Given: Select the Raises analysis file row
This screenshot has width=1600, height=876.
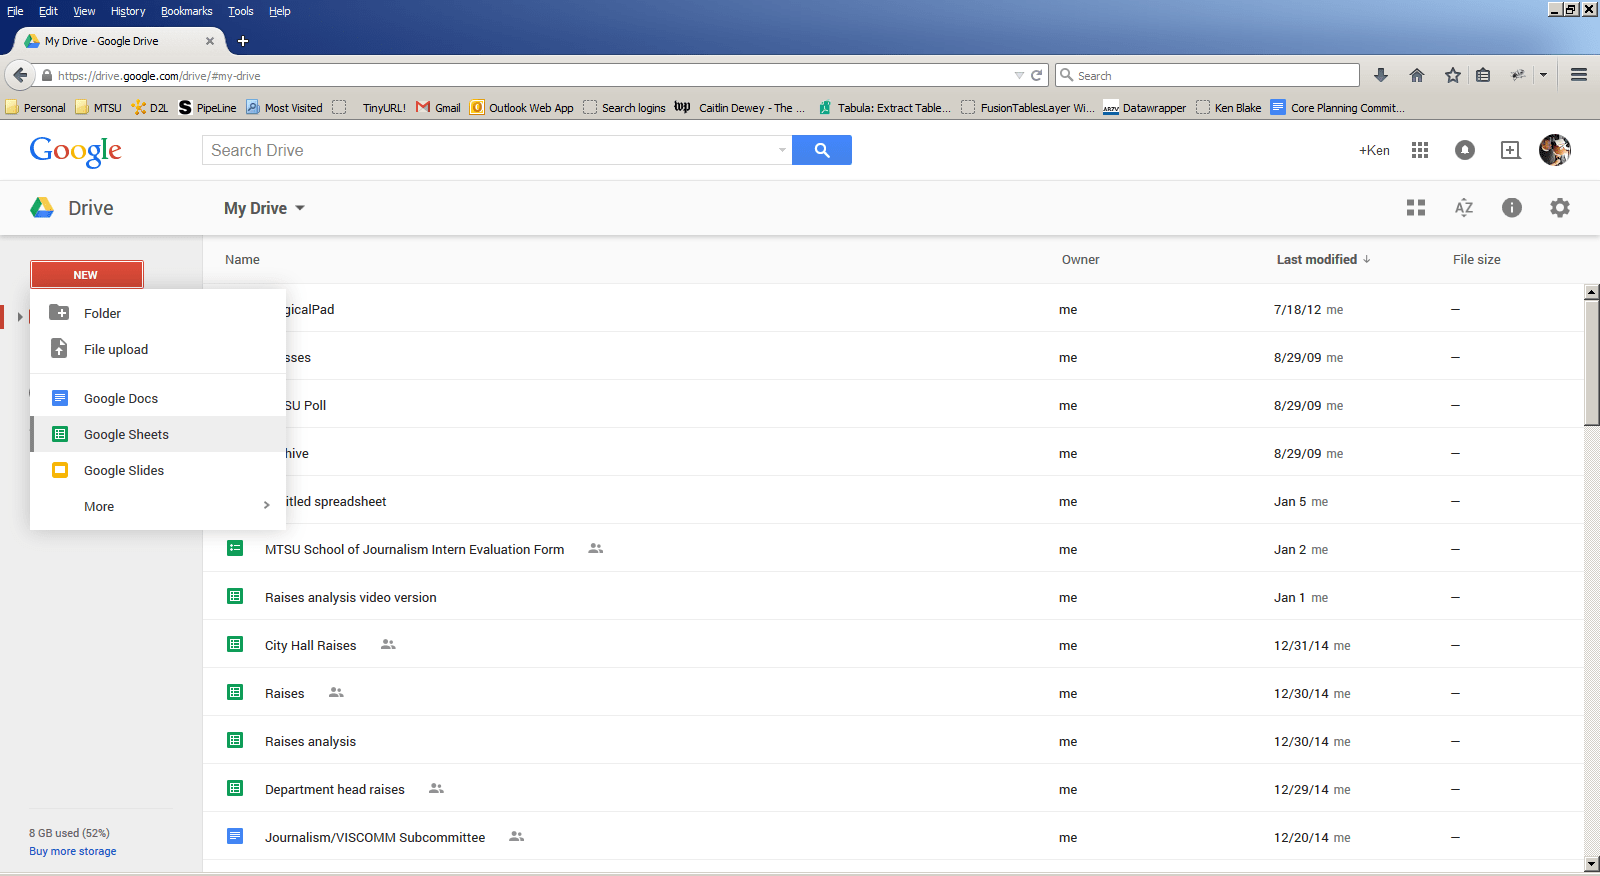Looking at the screenshot, I should click(x=893, y=741).
